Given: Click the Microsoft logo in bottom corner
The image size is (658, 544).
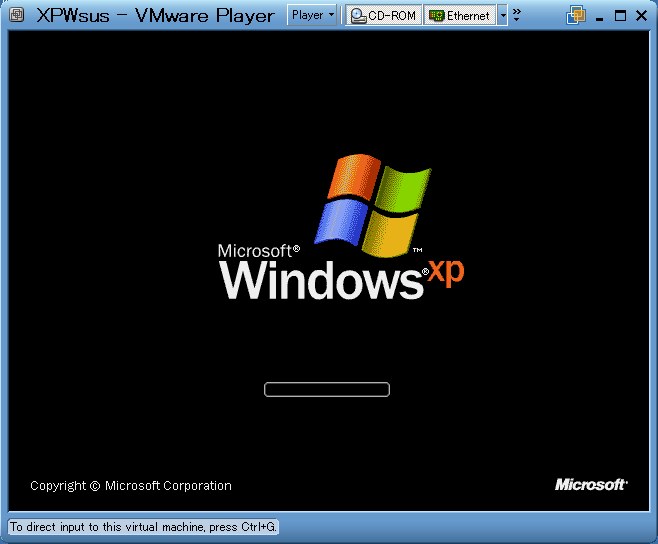Looking at the screenshot, I should [591, 485].
